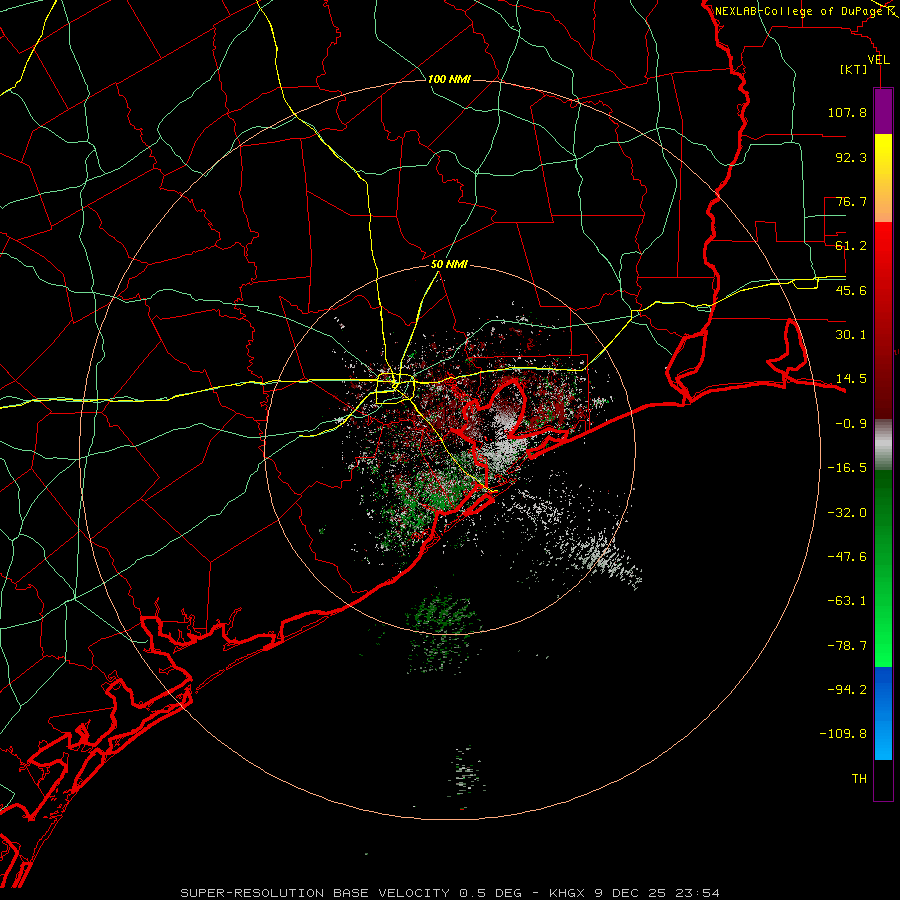Select the 107.8 velocity scale value

click(x=847, y=112)
